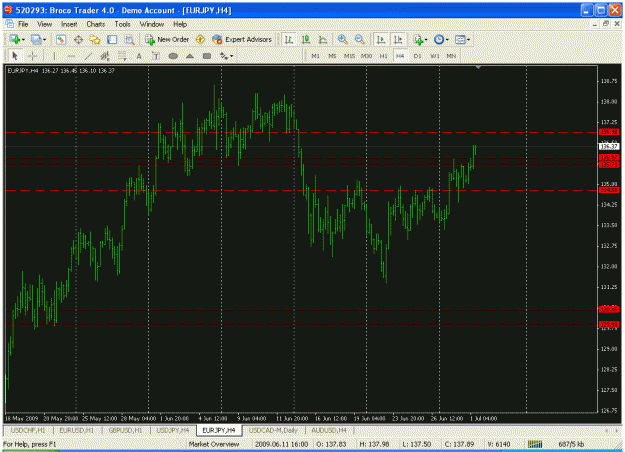Viewport: 625px width, 452px height.
Task: Toggle the Terminal window icon
Action: [x=112, y=39]
